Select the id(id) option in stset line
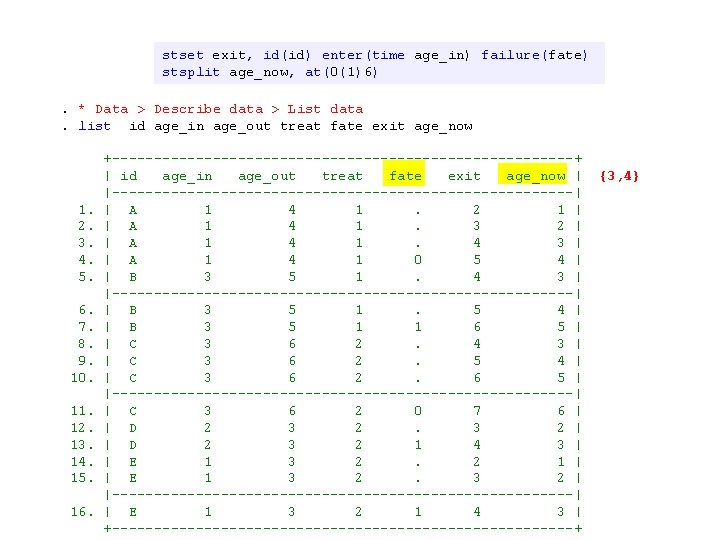 coord(287,56)
